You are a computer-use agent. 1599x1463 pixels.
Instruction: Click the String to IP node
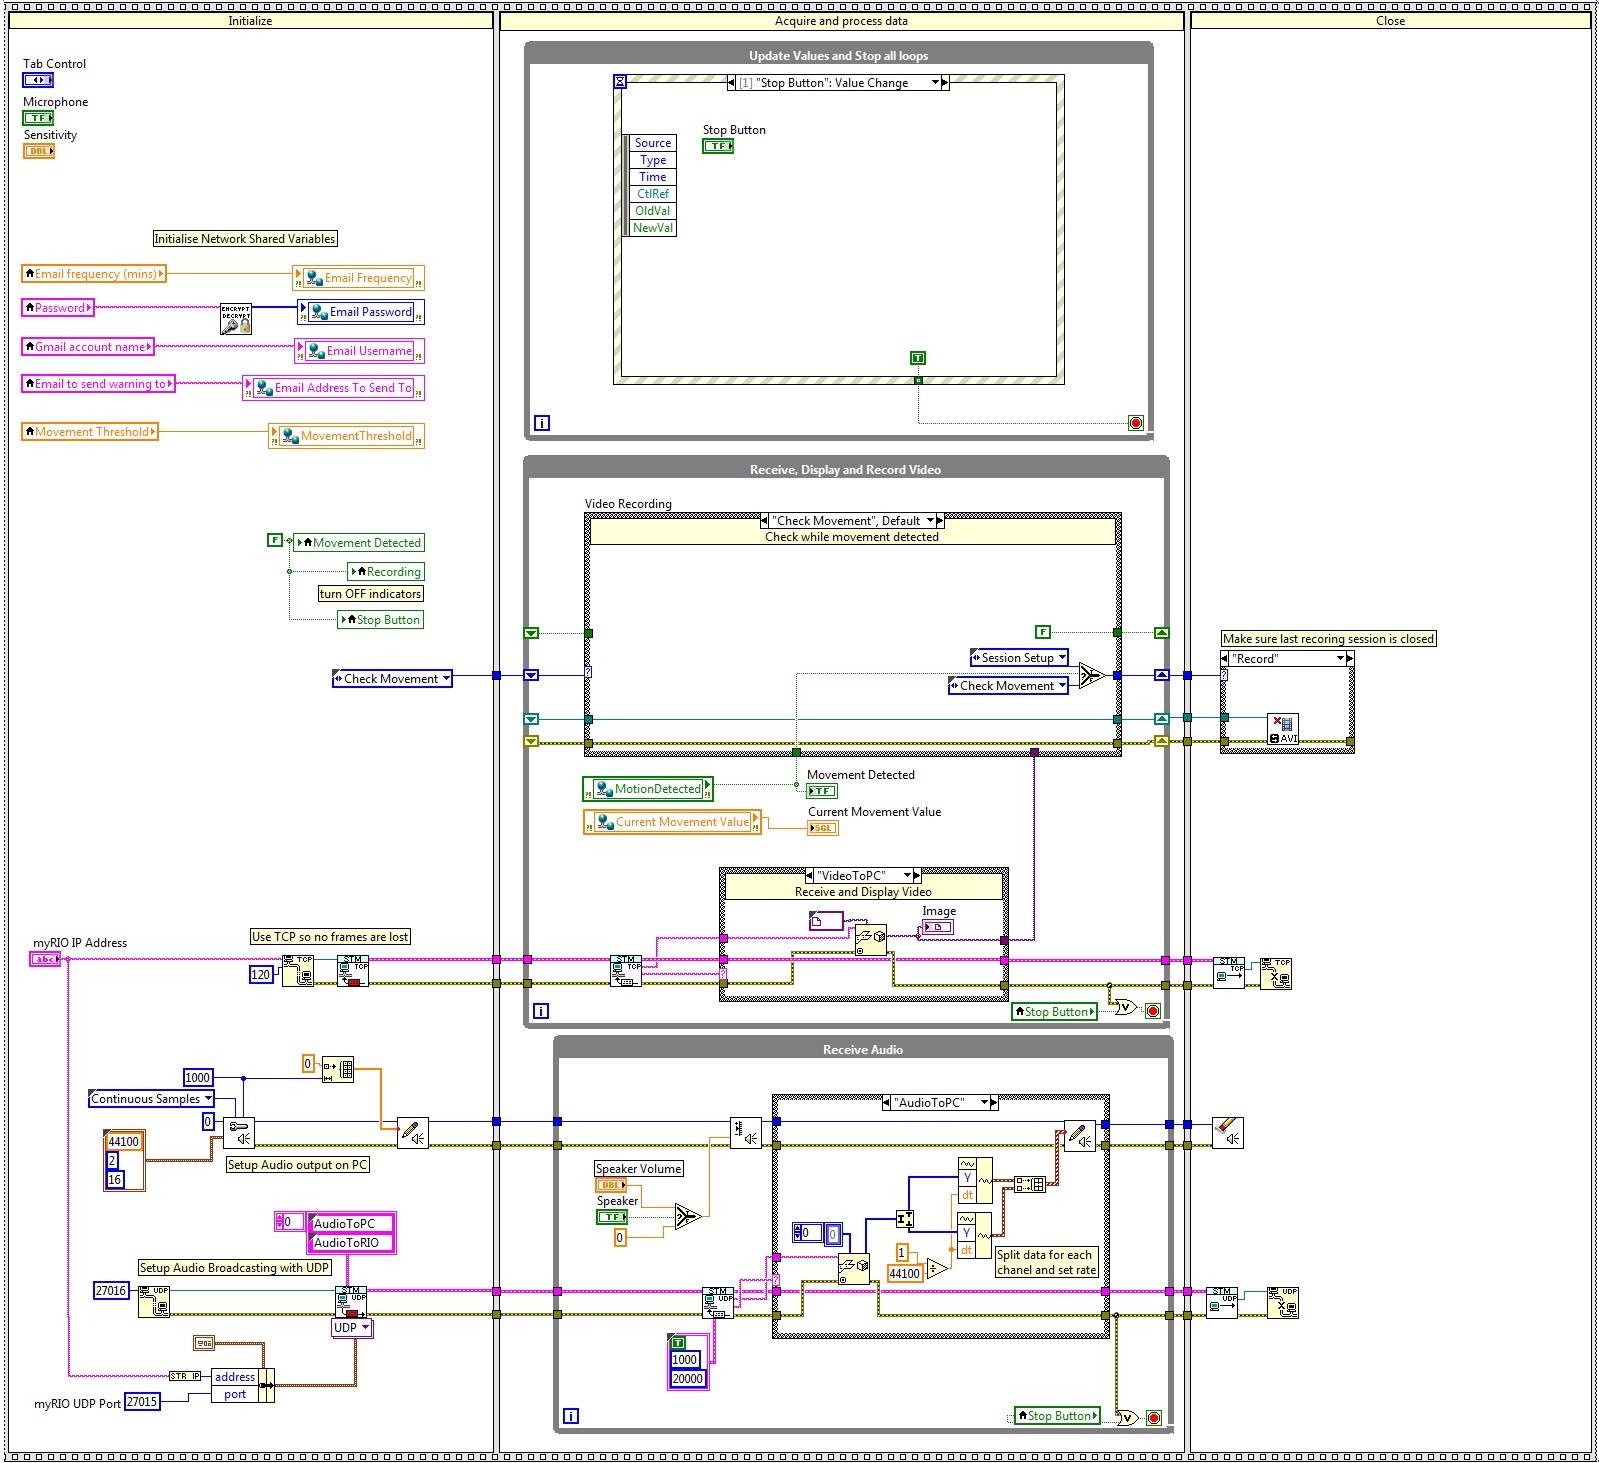tap(186, 1376)
